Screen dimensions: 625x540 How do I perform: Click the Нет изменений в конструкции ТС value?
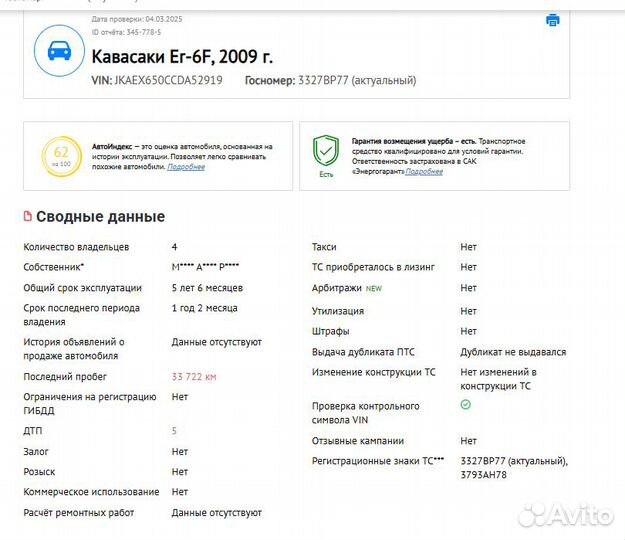[498, 379]
